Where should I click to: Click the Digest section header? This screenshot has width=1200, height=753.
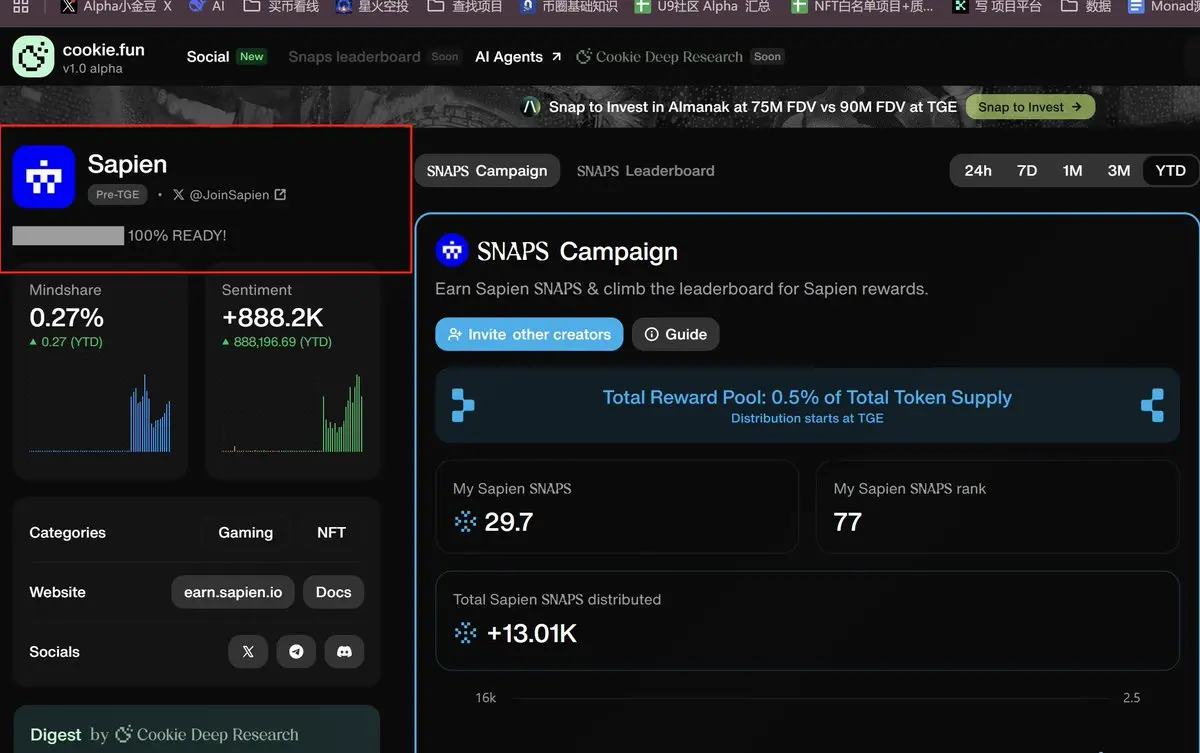click(164, 735)
